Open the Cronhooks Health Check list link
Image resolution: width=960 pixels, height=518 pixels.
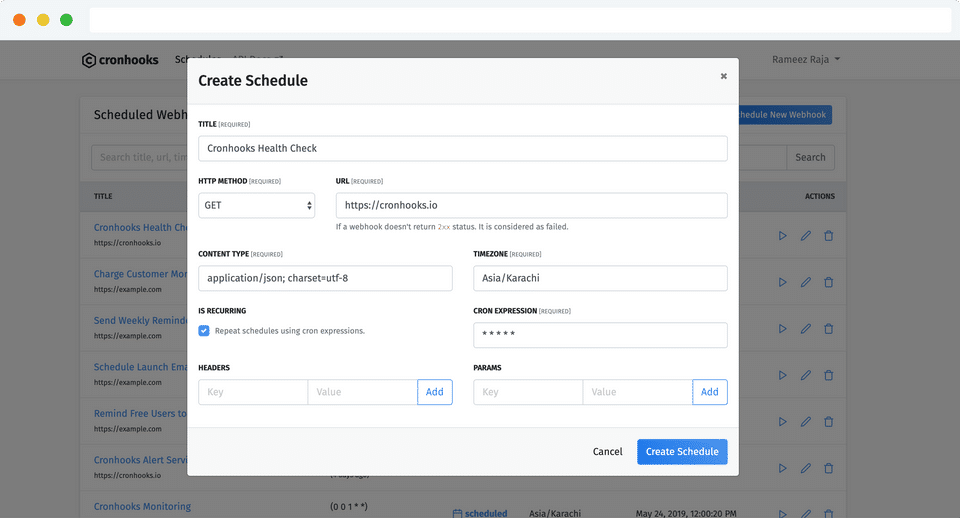tap(140, 227)
